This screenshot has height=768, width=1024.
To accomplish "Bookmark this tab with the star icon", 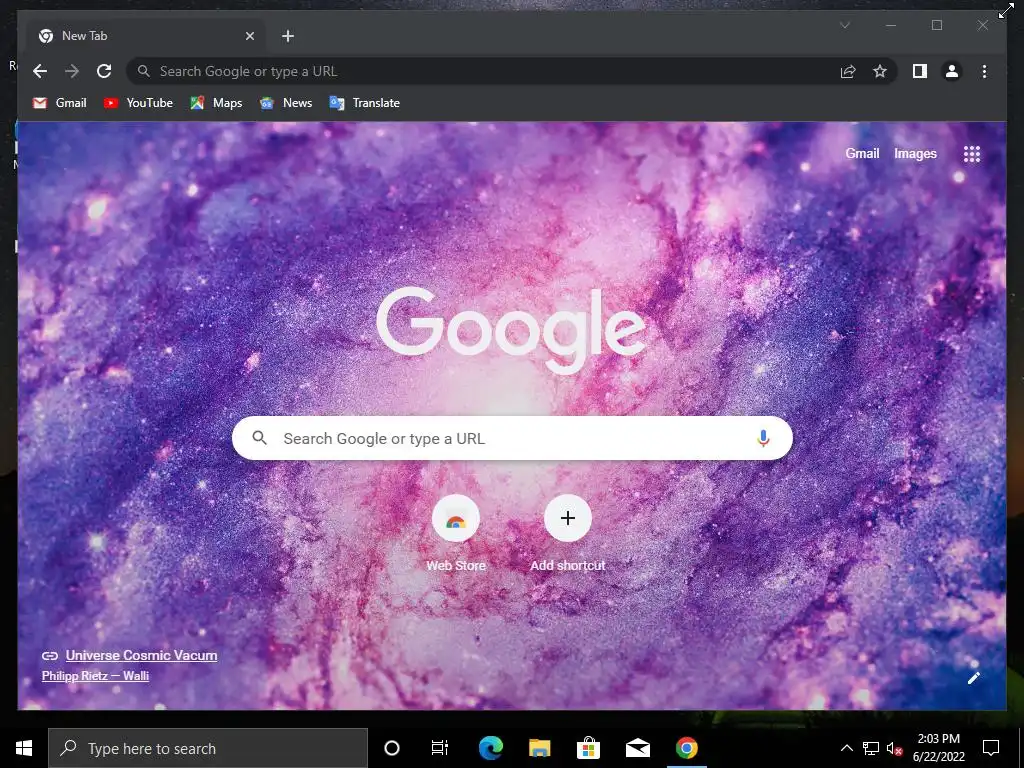I will coord(880,71).
